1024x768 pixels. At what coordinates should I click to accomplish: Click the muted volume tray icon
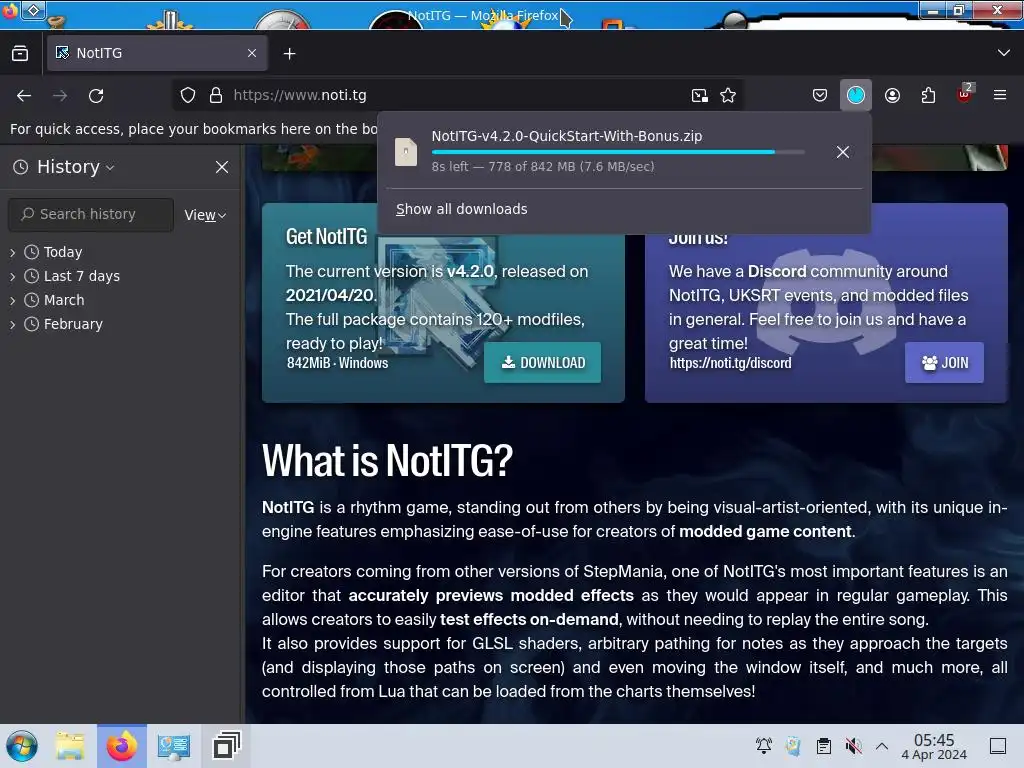pos(853,746)
